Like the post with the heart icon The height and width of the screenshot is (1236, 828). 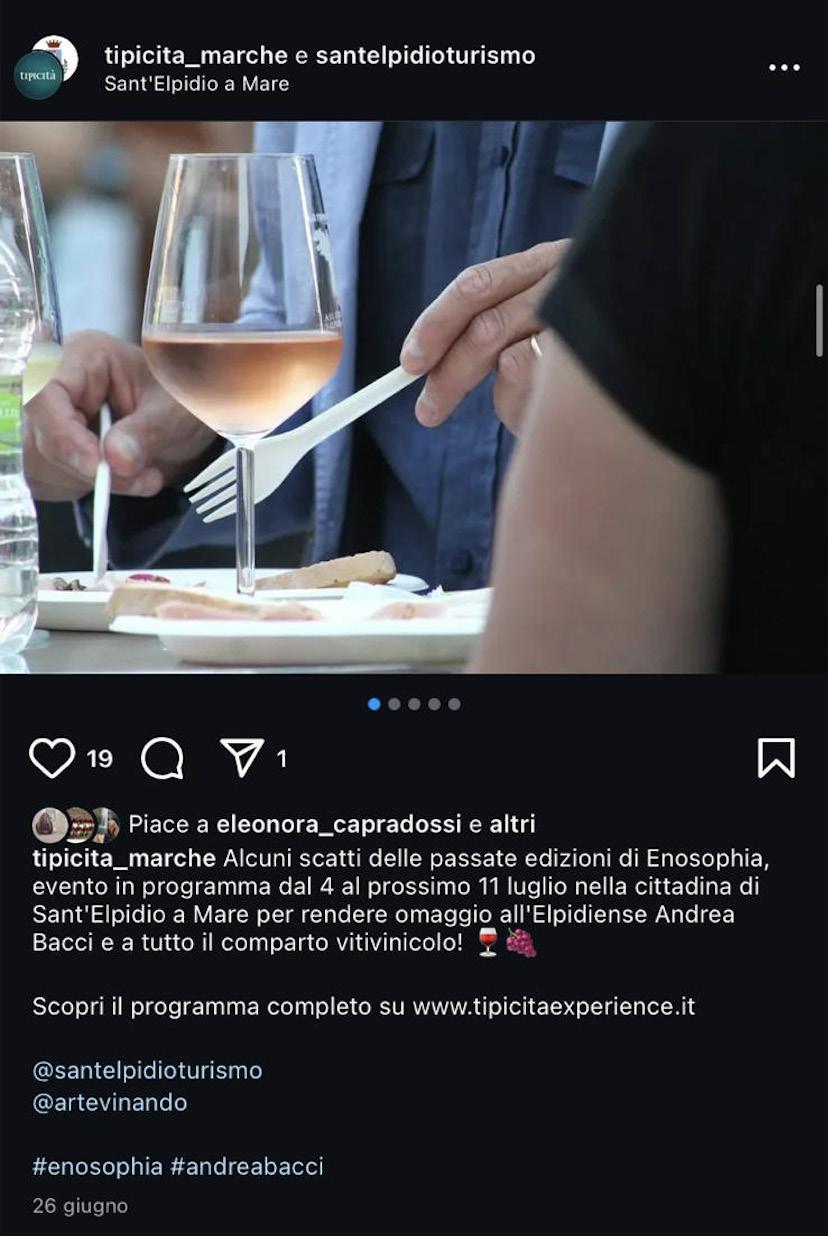pos(52,758)
